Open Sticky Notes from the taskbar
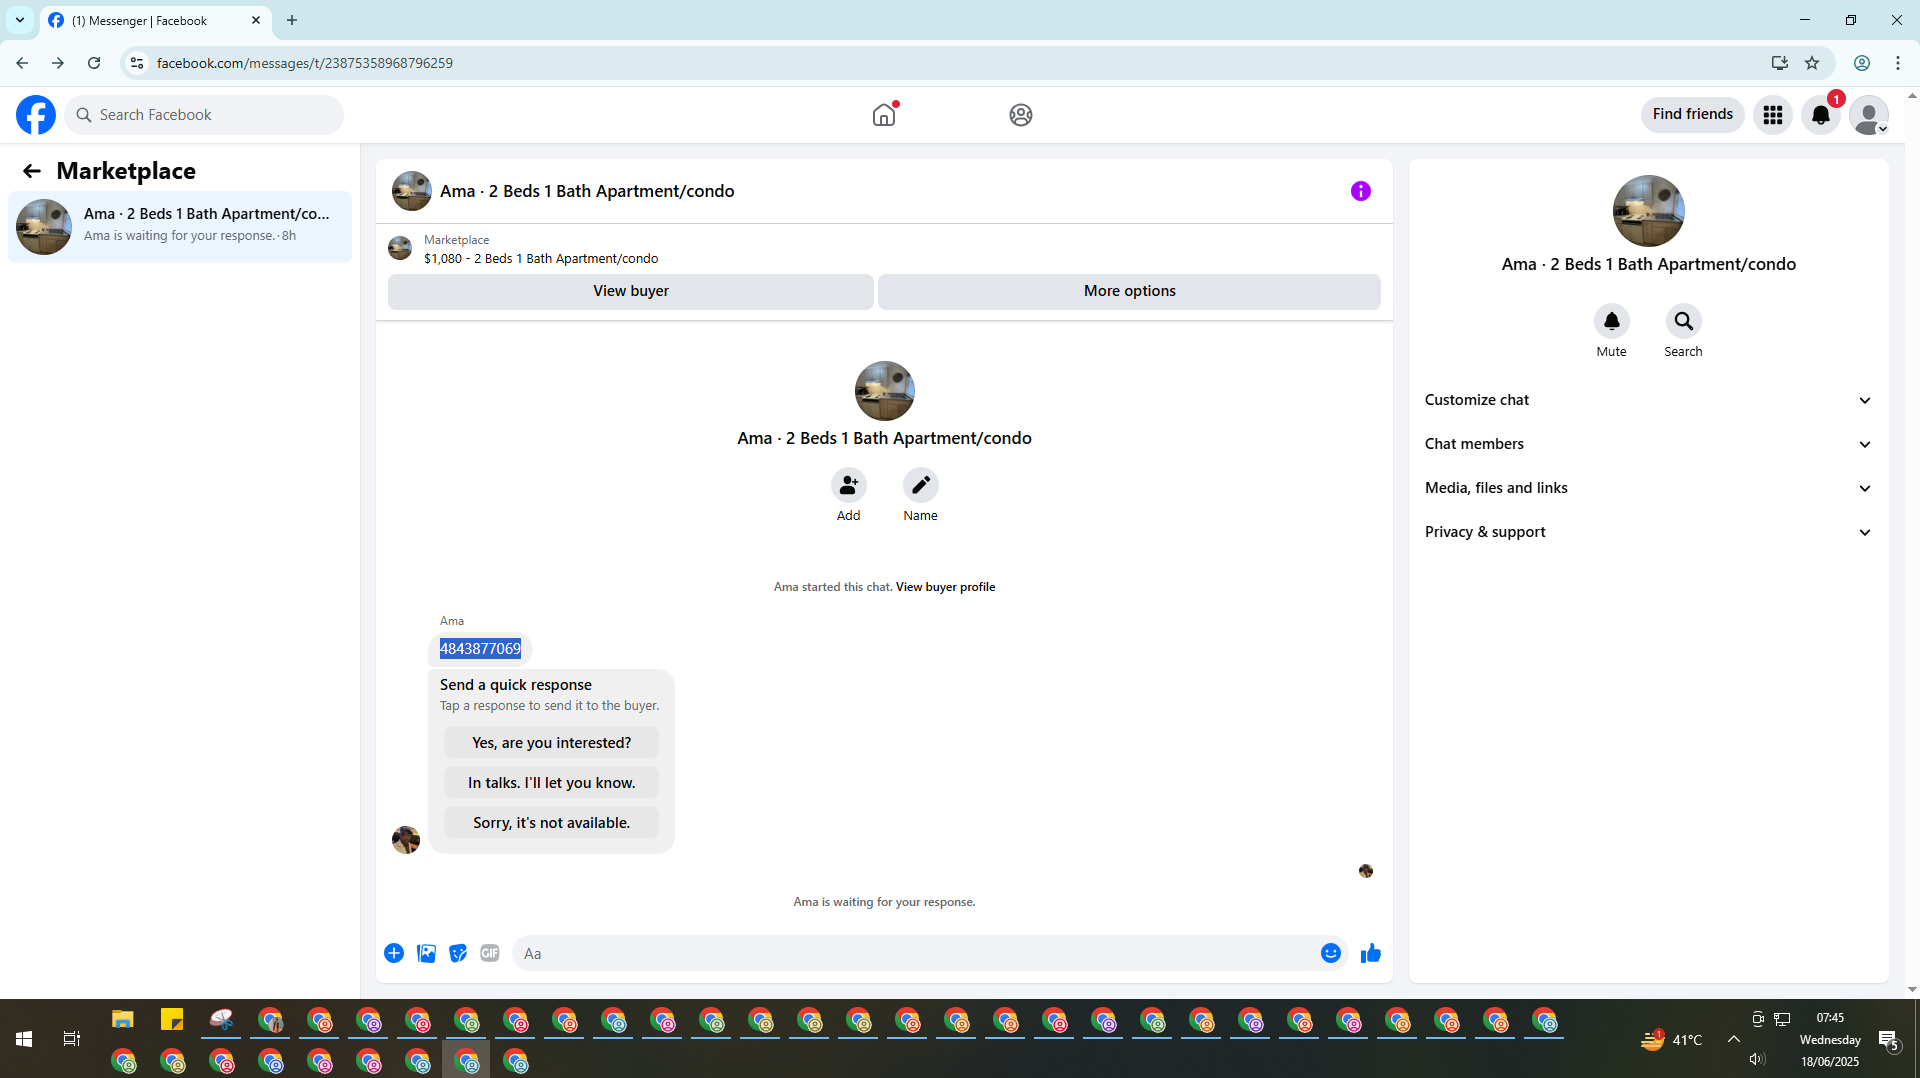This screenshot has height=1078, width=1920. (x=172, y=1019)
